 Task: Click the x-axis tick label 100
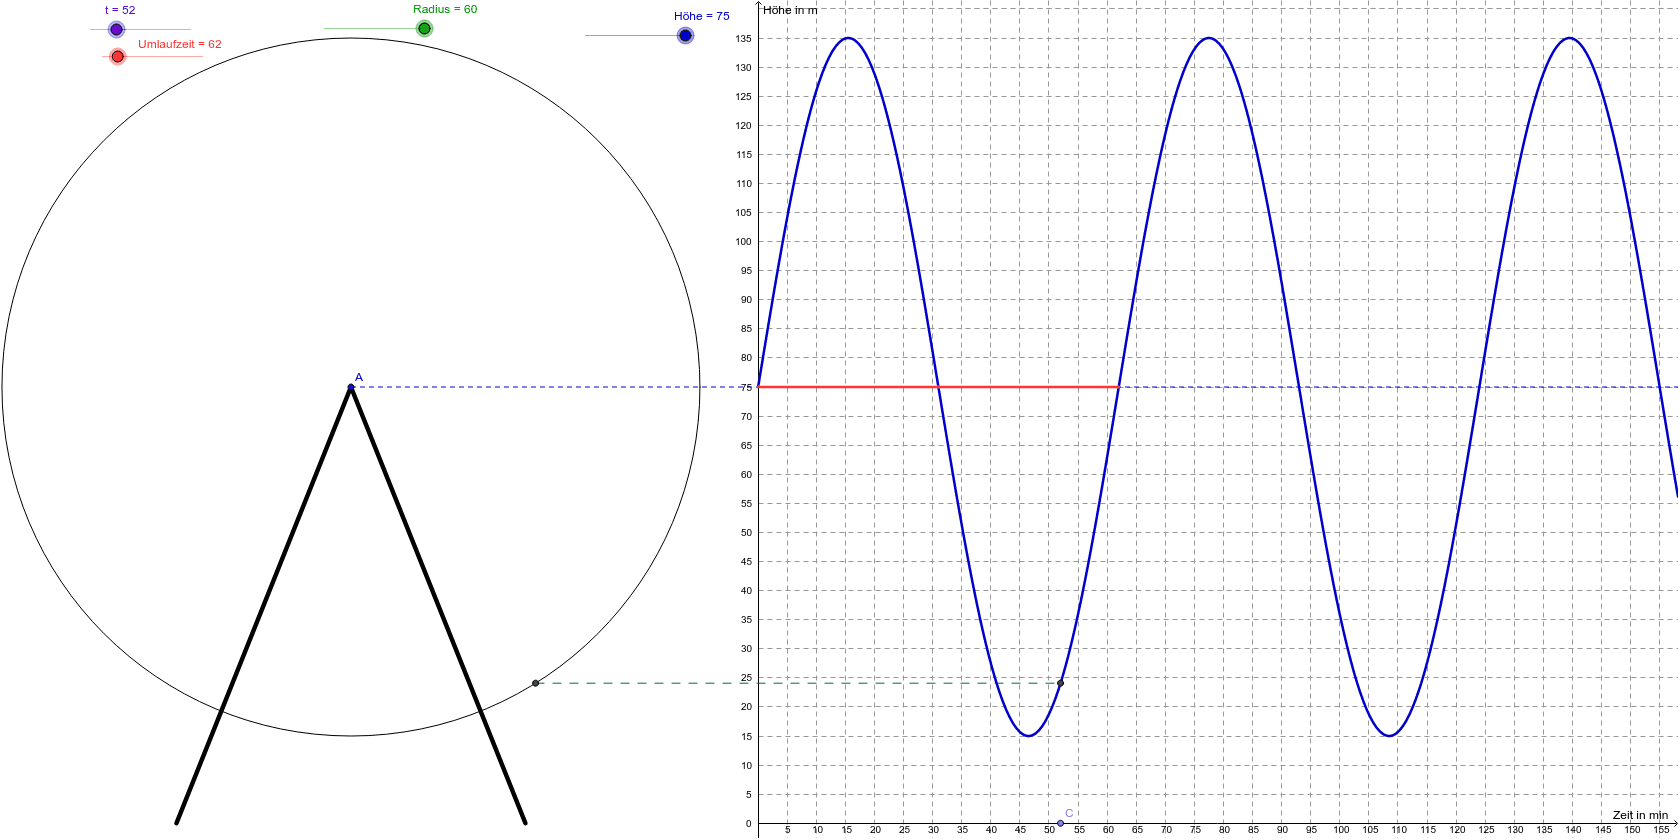tap(1341, 830)
